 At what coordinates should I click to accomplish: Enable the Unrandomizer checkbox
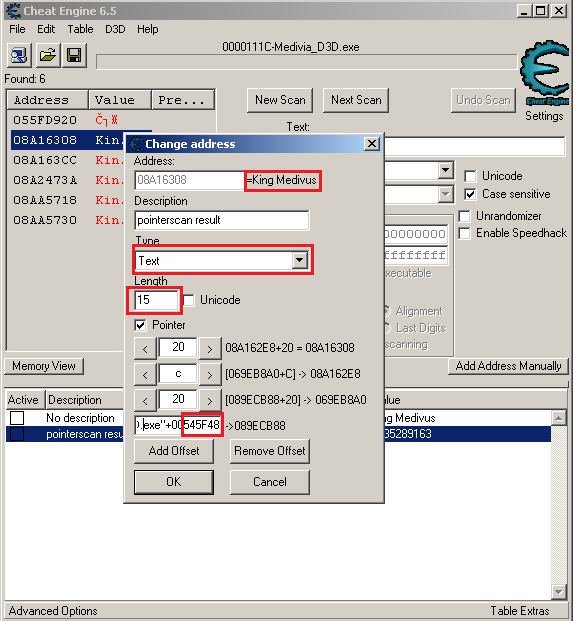tap(464, 216)
